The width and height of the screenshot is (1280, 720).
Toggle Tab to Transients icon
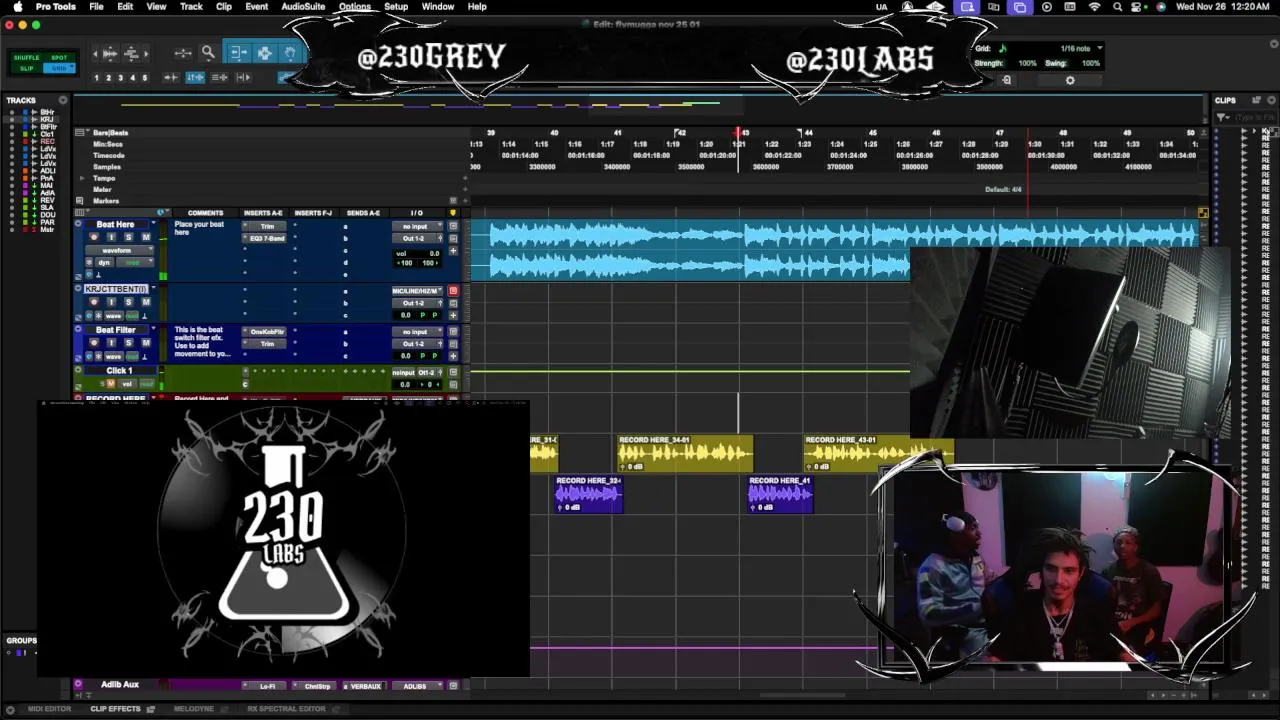172,77
